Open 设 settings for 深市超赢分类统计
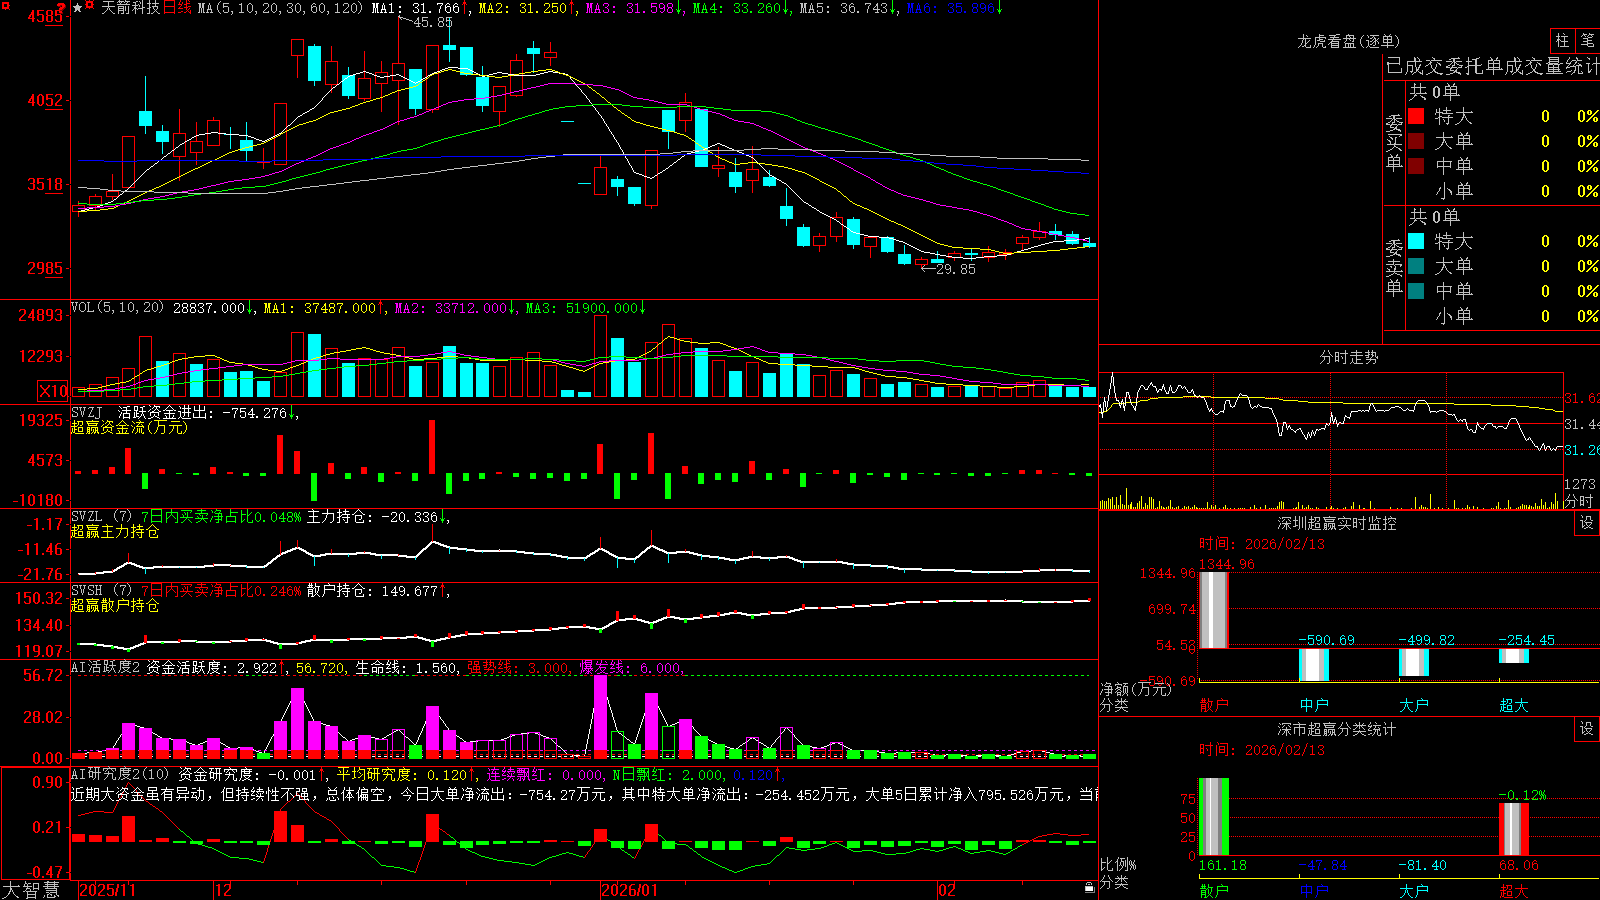 (1587, 729)
